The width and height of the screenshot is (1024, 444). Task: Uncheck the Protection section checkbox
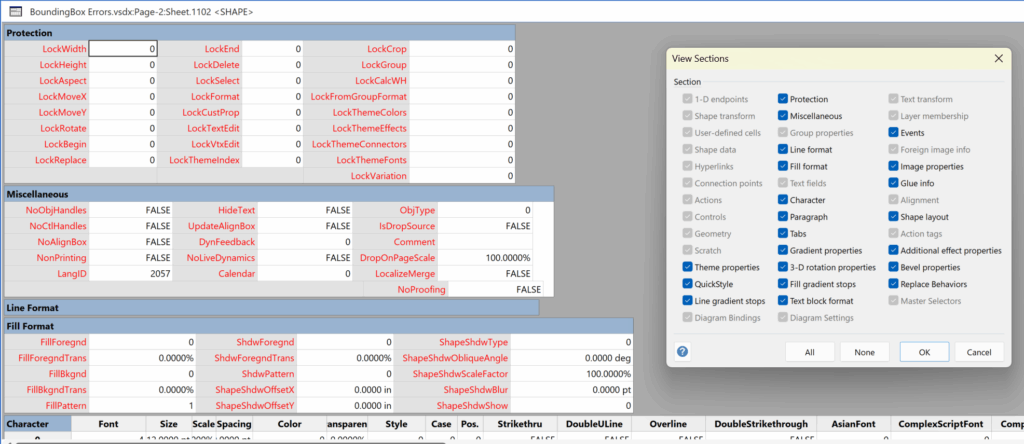pyautogui.click(x=784, y=100)
